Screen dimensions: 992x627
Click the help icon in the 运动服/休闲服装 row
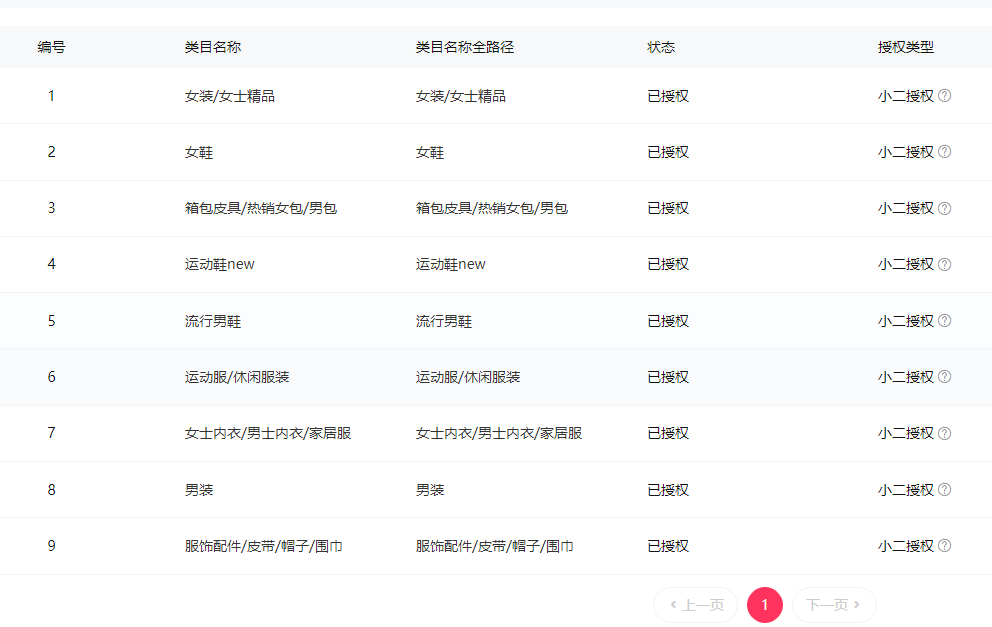pos(944,377)
